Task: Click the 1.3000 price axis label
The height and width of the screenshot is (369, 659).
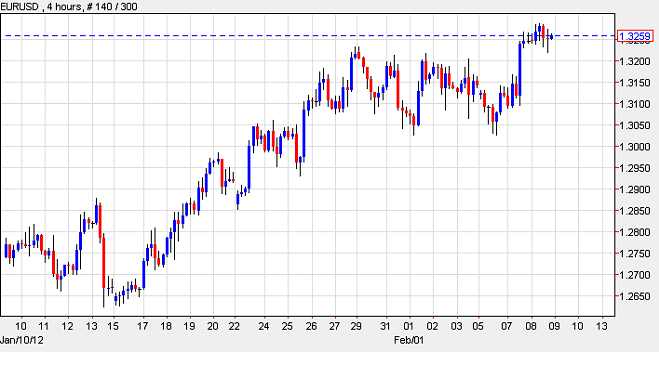Action: (635, 147)
